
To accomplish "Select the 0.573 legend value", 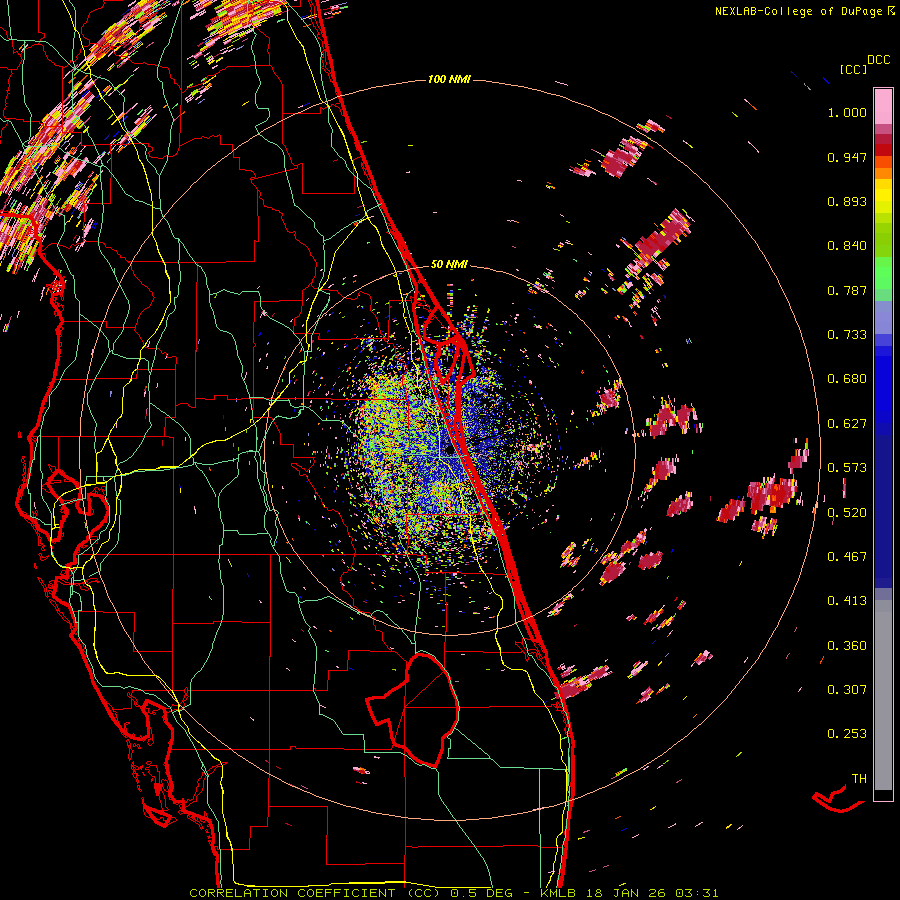I will click(x=847, y=468).
